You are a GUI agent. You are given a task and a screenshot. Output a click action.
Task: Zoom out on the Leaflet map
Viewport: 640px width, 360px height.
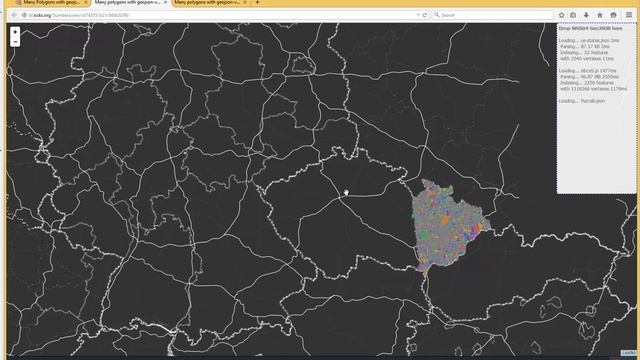(x=15, y=42)
